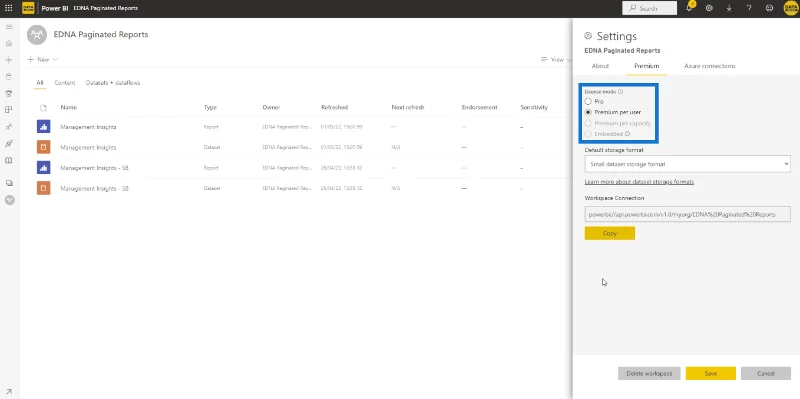Click the Workspace Connection URL field

point(687,214)
